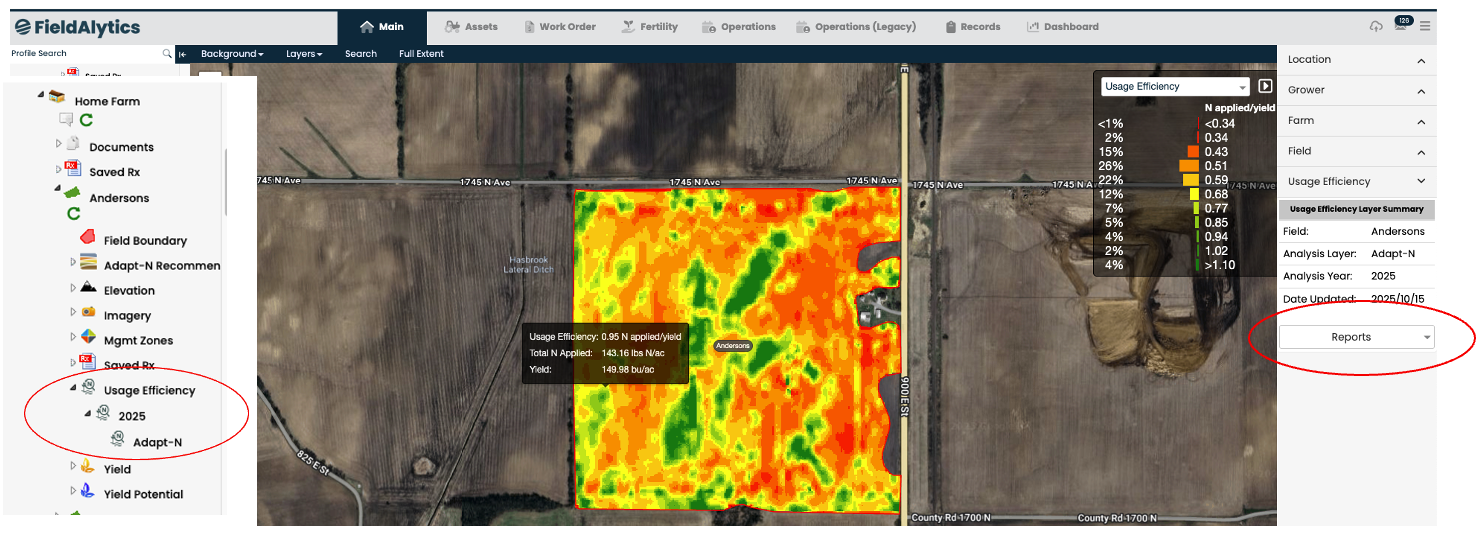
Task: Switch to the Main tab
Action: point(381,27)
